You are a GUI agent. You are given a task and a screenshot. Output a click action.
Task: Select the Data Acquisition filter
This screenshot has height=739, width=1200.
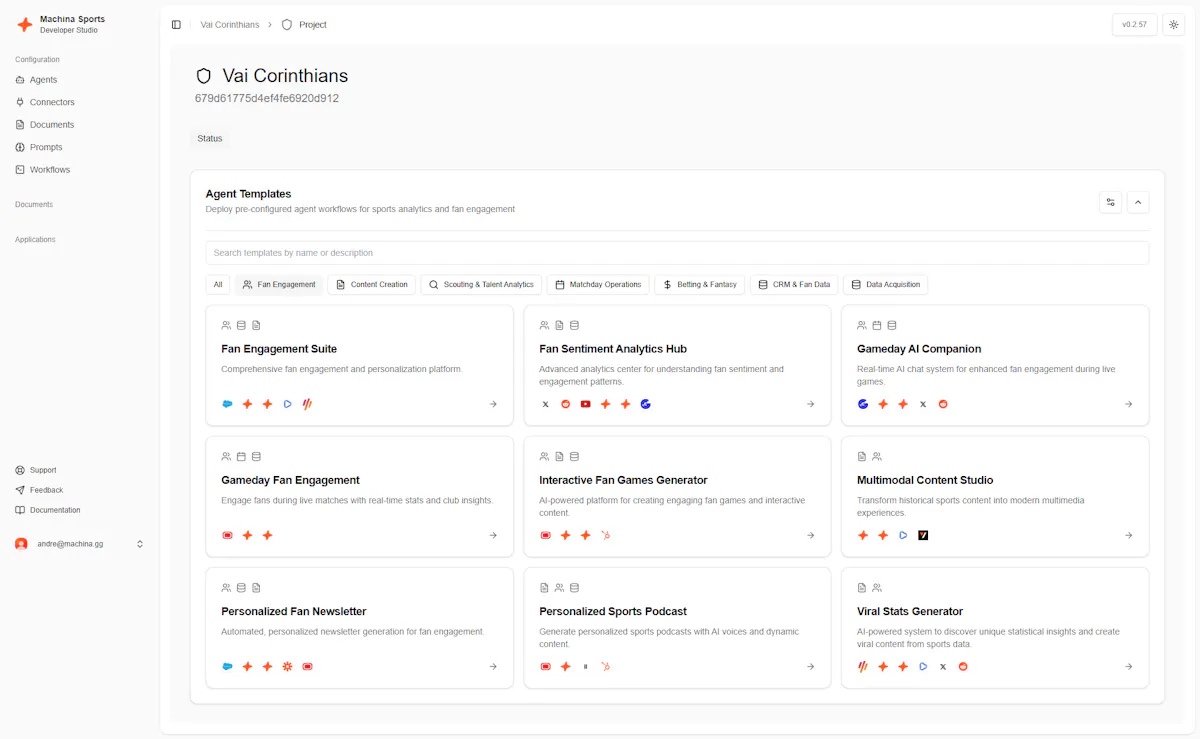[x=885, y=285]
